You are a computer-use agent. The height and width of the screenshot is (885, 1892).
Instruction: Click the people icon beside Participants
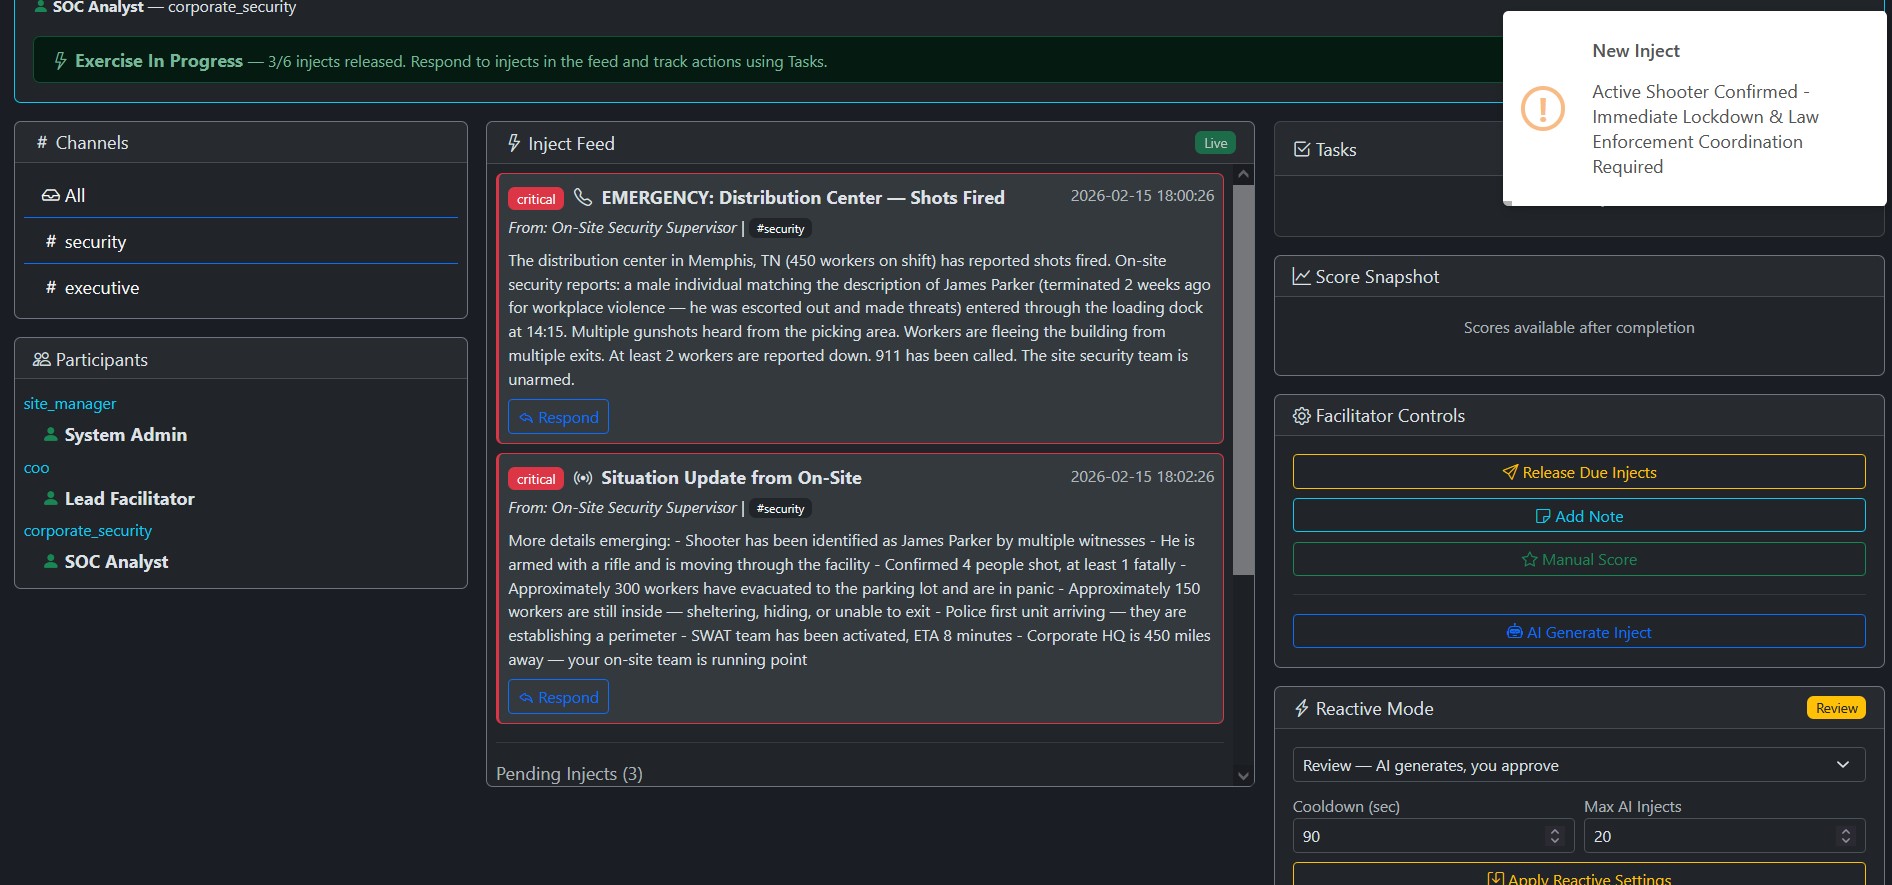pos(41,360)
